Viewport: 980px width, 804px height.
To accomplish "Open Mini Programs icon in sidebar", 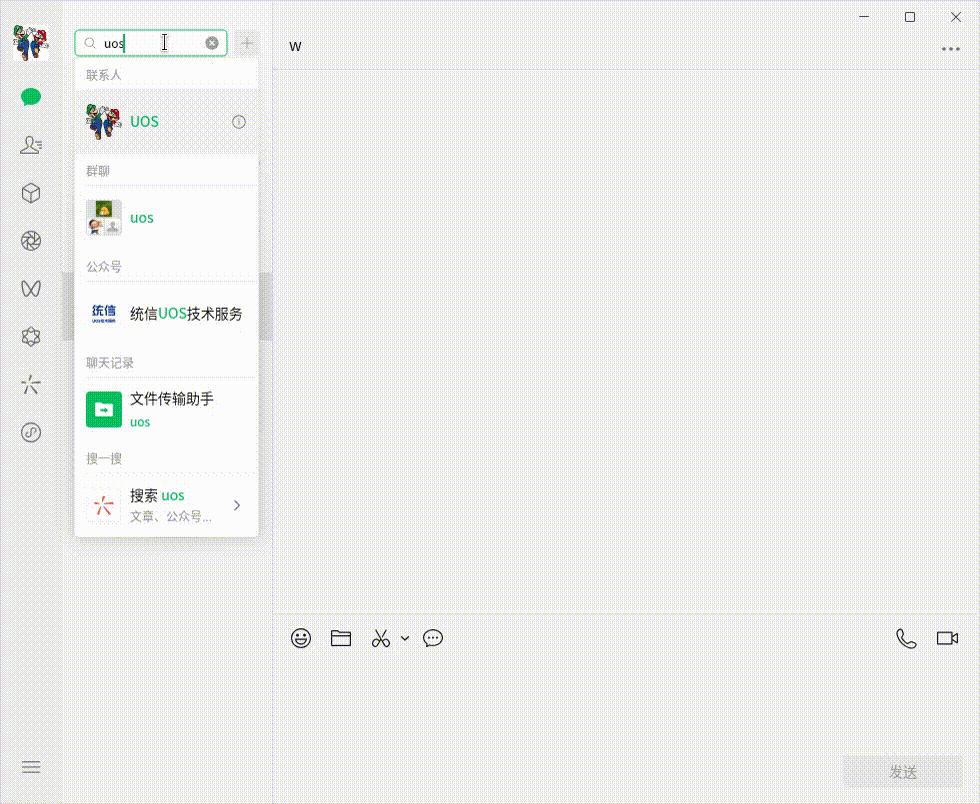I will tap(31, 433).
